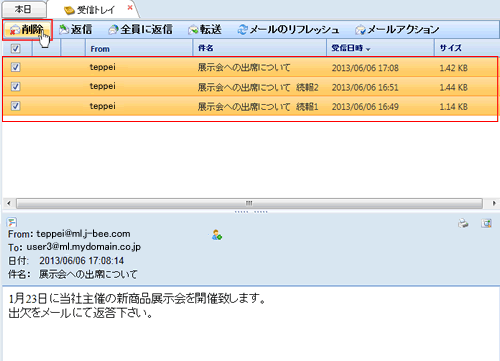Refresh mail with メールのリフレッシュ
Screen dimensions: 500x361
288,30
